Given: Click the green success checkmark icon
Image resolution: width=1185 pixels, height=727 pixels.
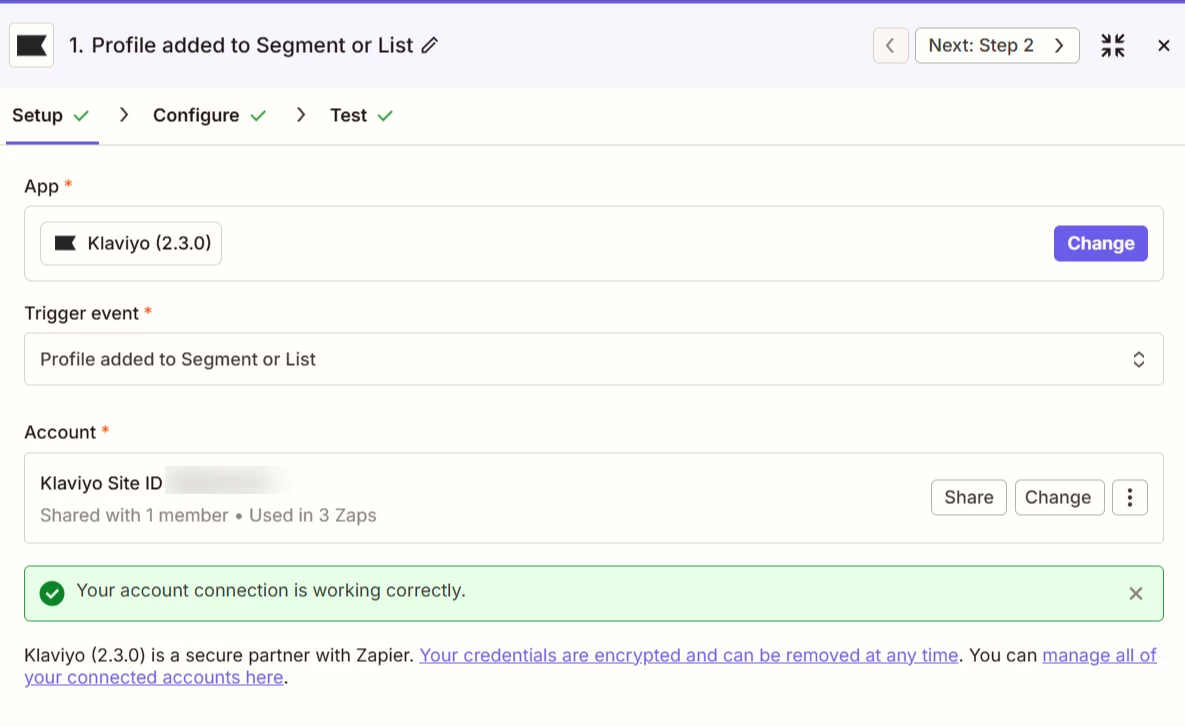Looking at the screenshot, I should pos(52,593).
